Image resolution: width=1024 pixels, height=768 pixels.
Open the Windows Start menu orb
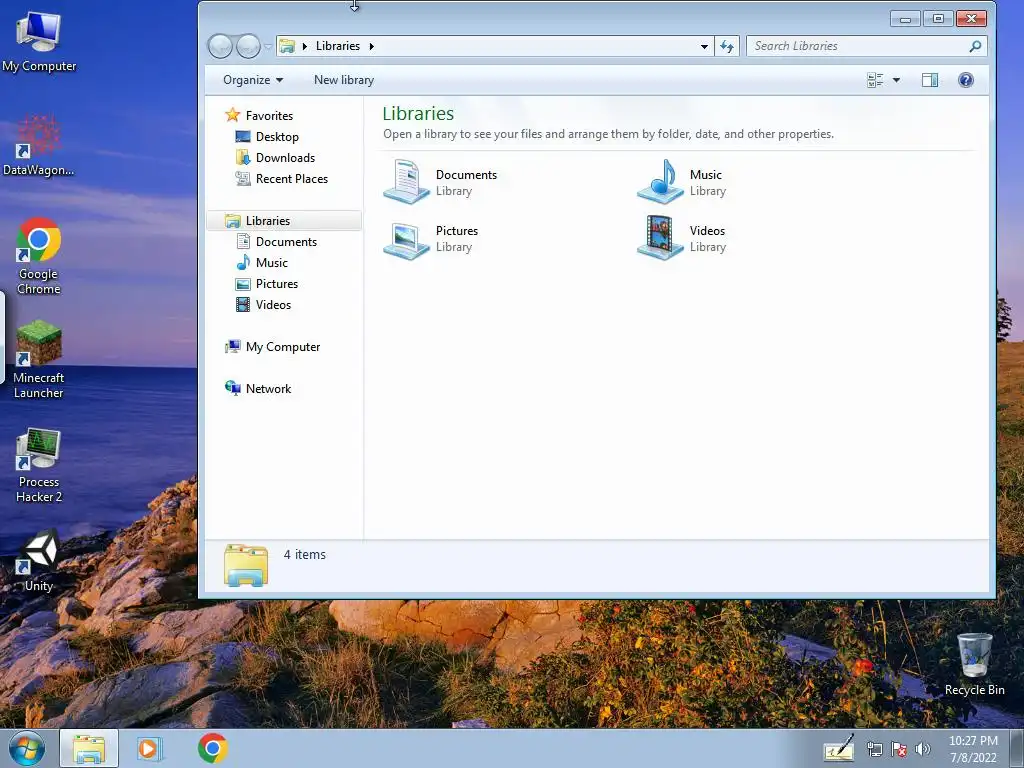[x=27, y=749]
